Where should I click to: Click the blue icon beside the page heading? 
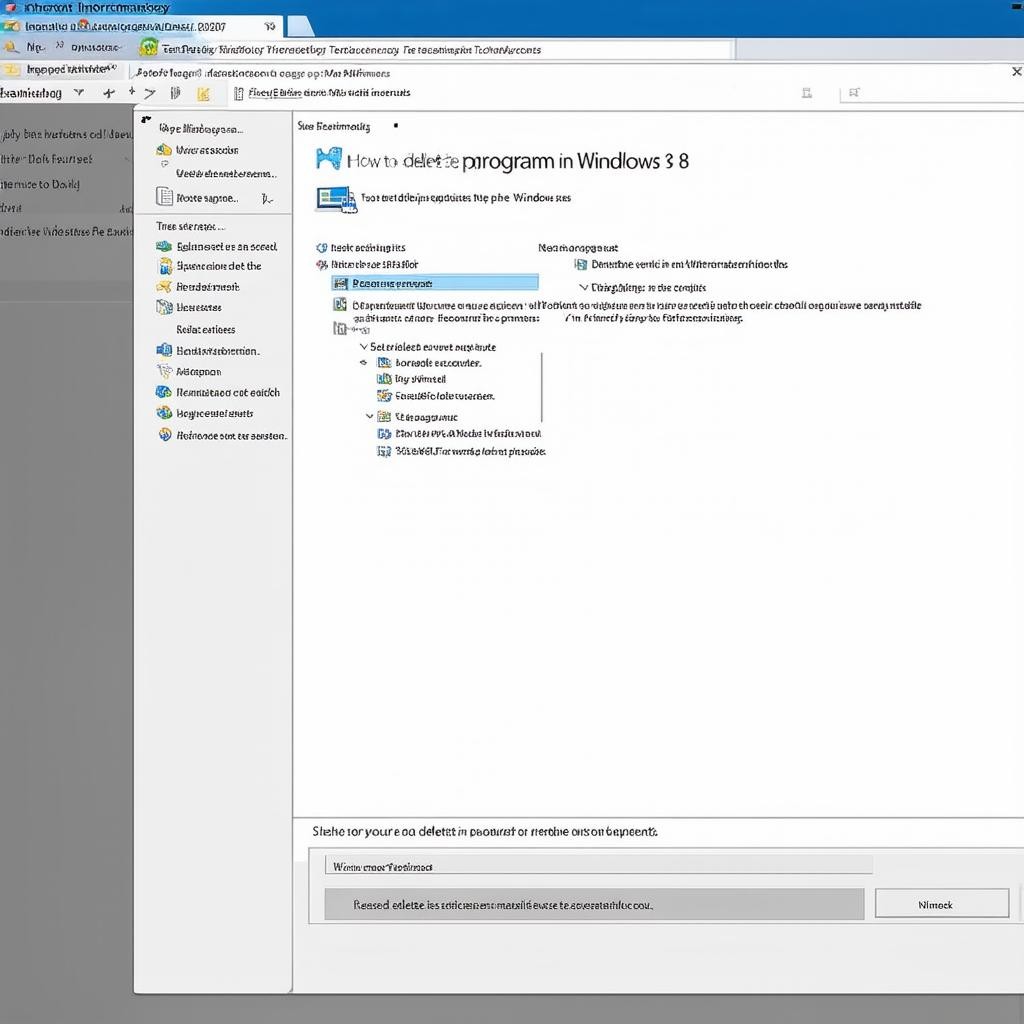328,160
